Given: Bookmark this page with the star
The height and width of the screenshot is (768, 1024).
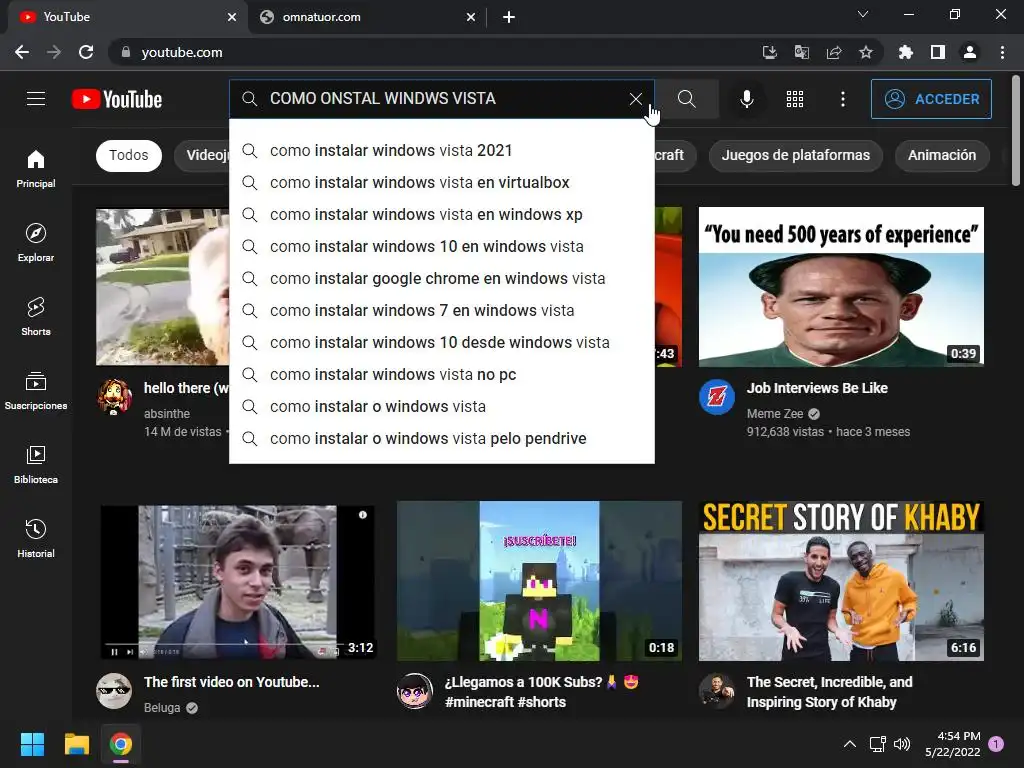Looking at the screenshot, I should tap(866, 52).
